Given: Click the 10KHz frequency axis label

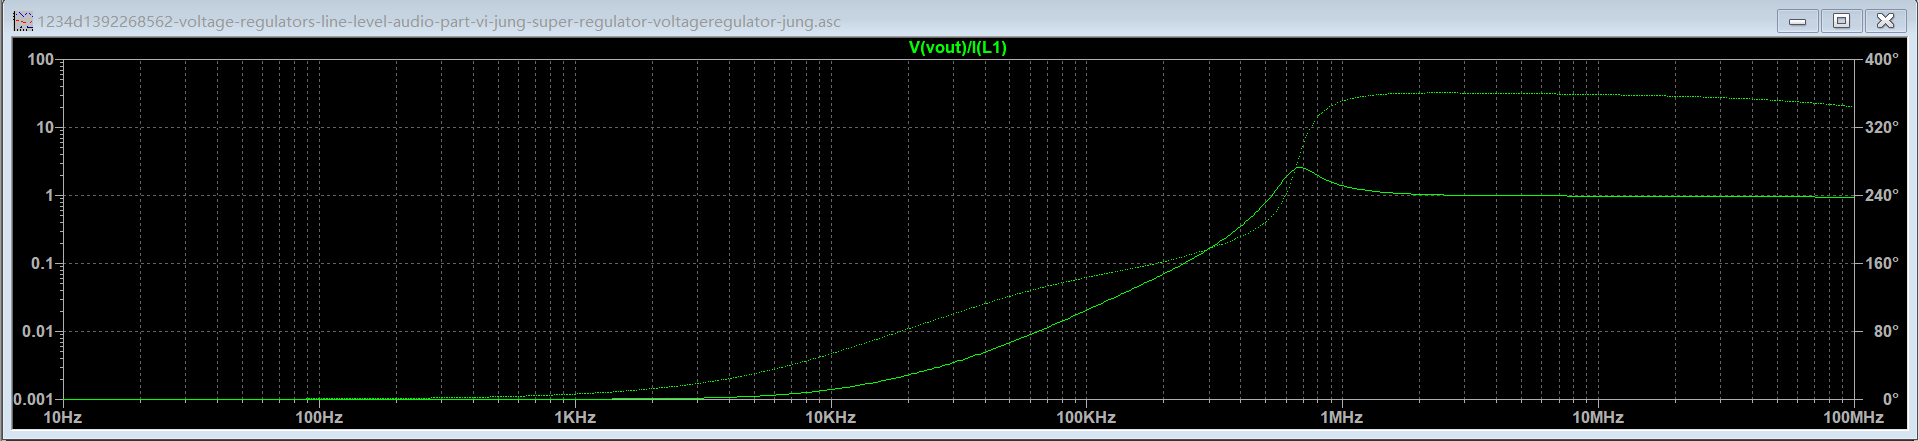Looking at the screenshot, I should [x=831, y=417].
